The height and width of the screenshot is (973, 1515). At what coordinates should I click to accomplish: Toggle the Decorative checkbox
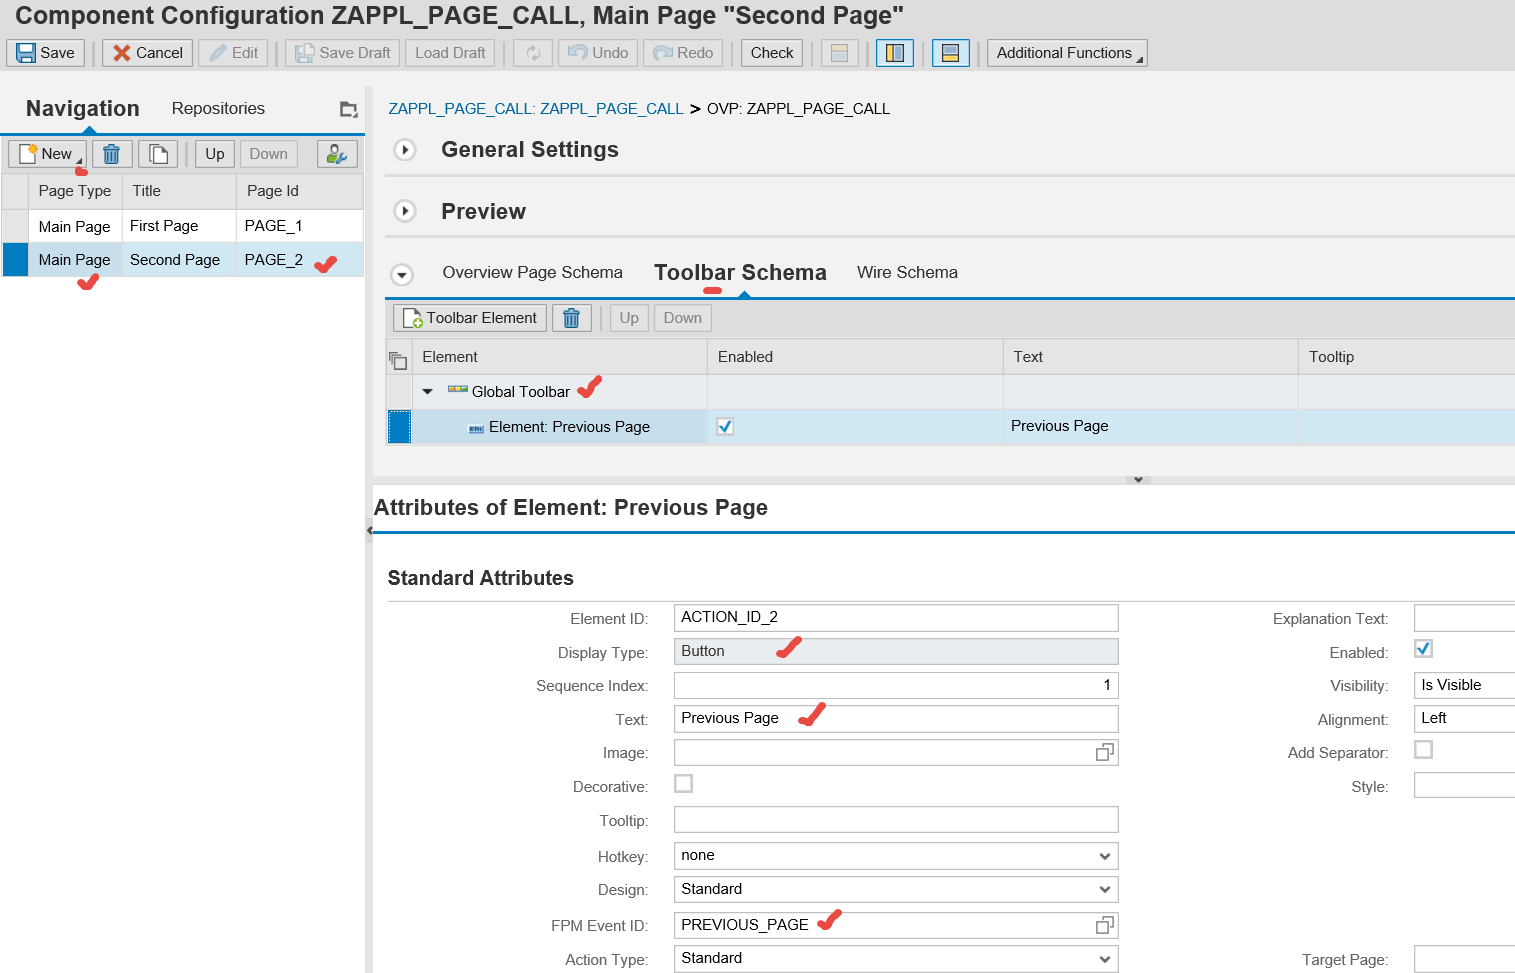point(684,784)
